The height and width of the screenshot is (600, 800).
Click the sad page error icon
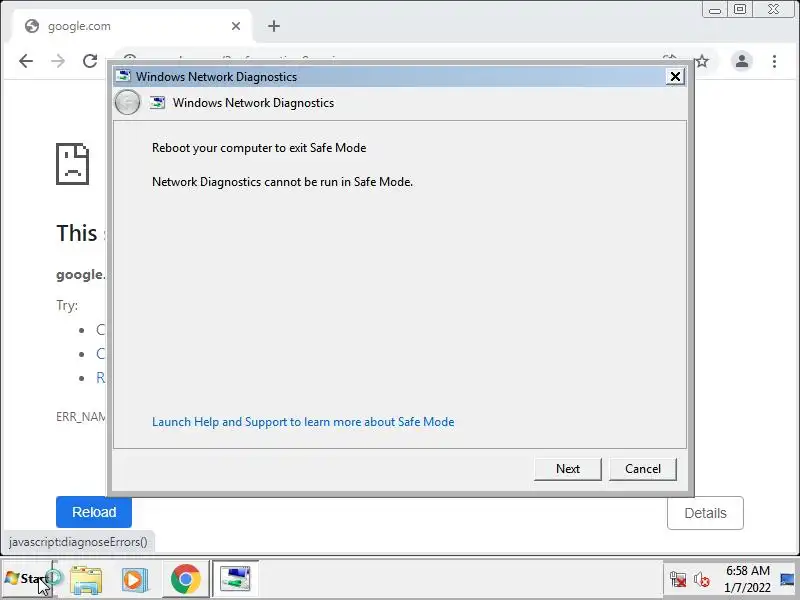[x=72, y=164]
